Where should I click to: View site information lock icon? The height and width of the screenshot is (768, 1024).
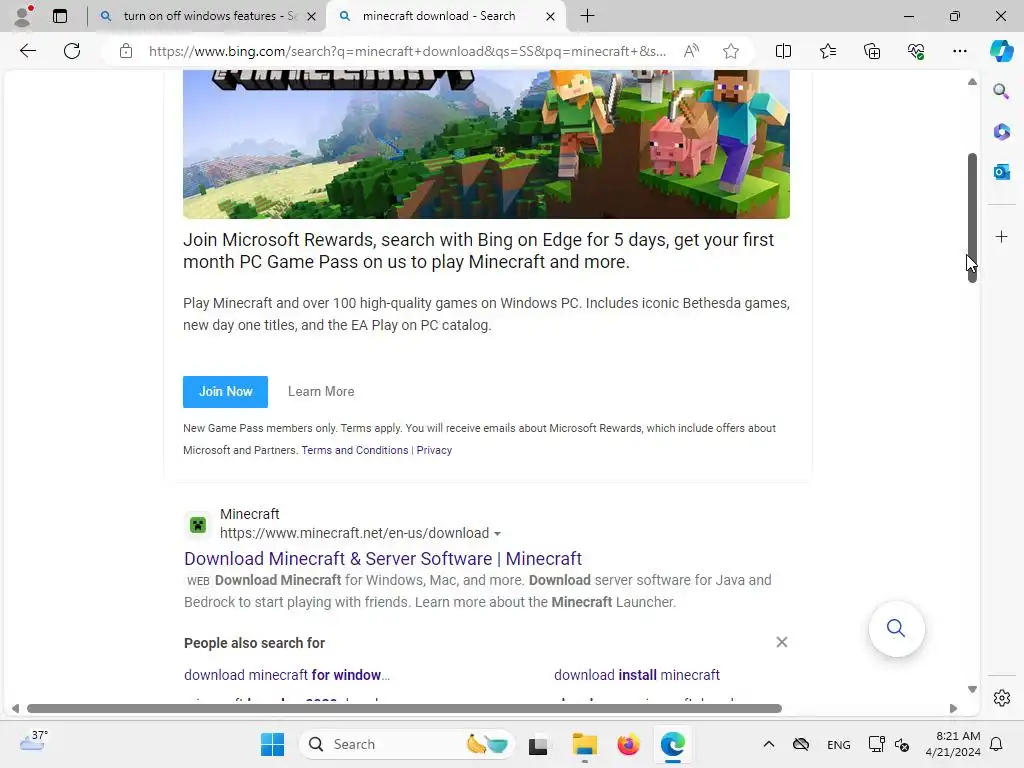point(126,51)
